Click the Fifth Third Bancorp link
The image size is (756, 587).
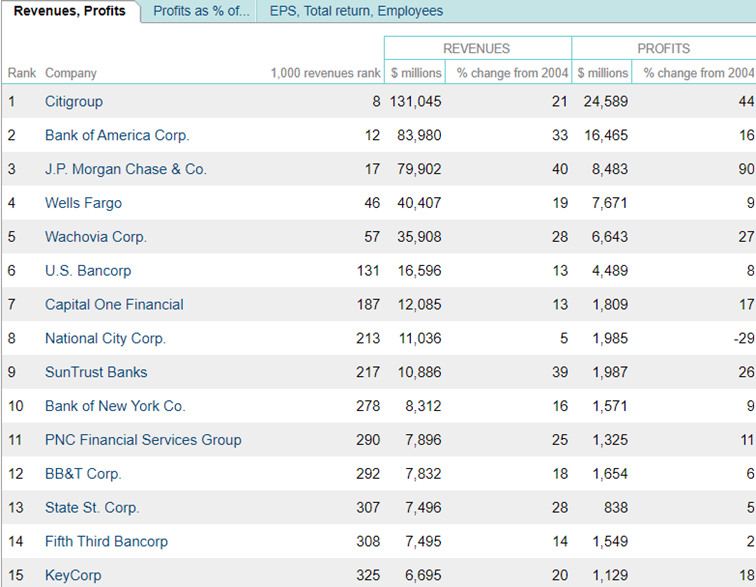(x=106, y=541)
